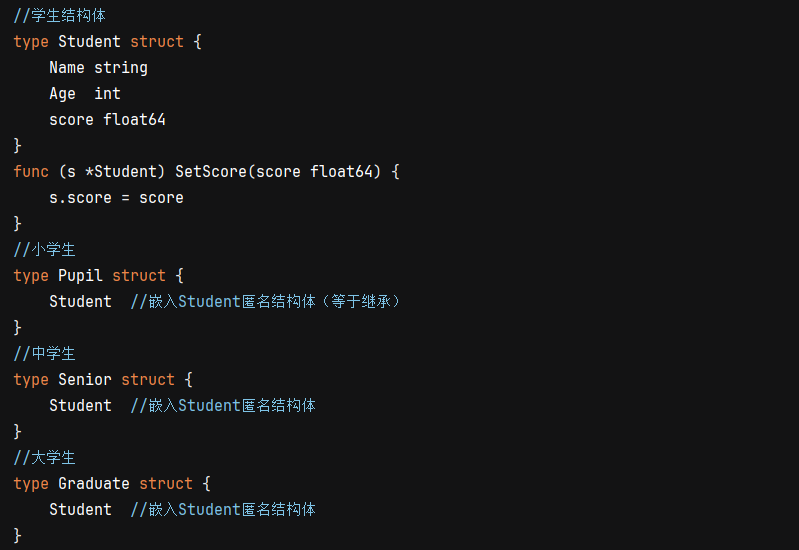Click the Graduate type name

click(94, 484)
